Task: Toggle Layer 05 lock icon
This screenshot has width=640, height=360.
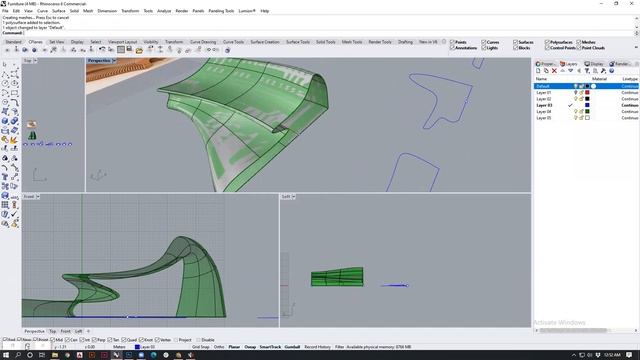Action: (x=581, y=118)
